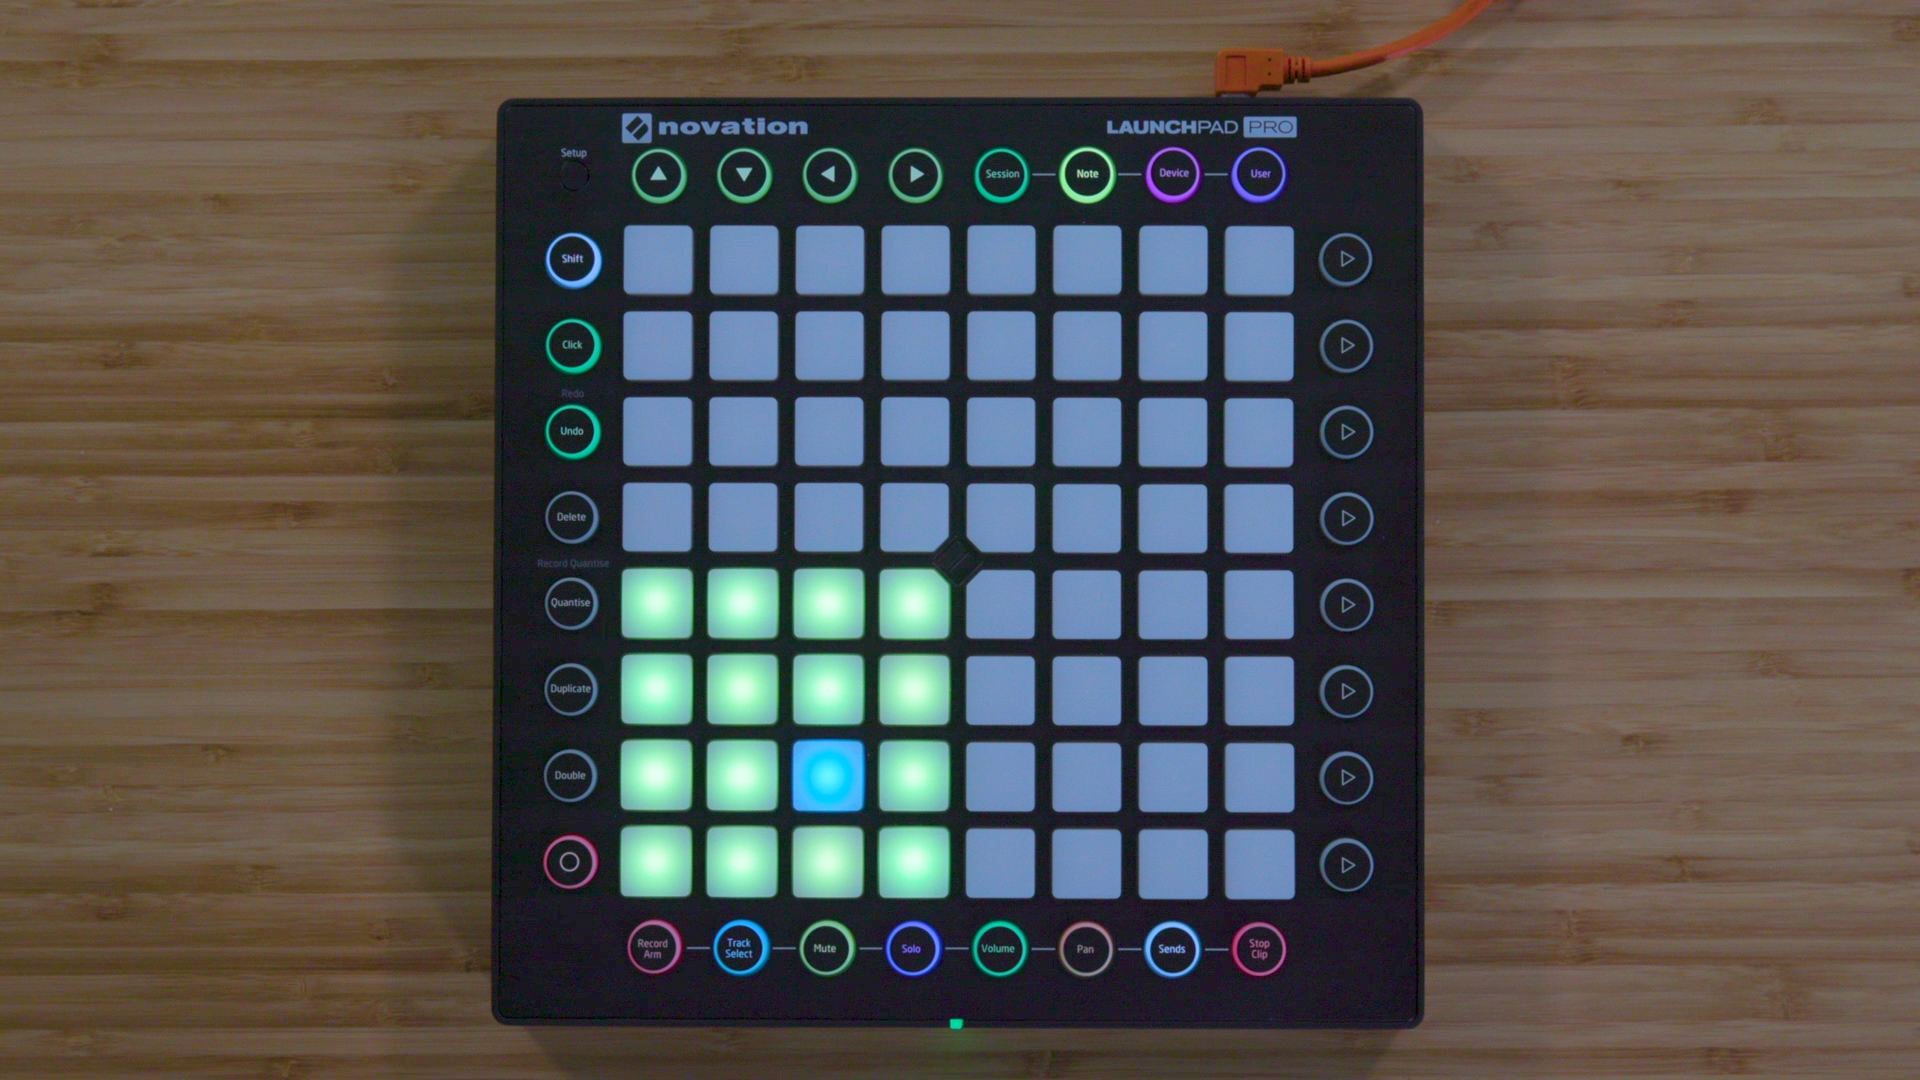1920x1080 pixels.
Task: Toggle the Device mode button
Action: pyautogui.click(x=1168, y=173)
